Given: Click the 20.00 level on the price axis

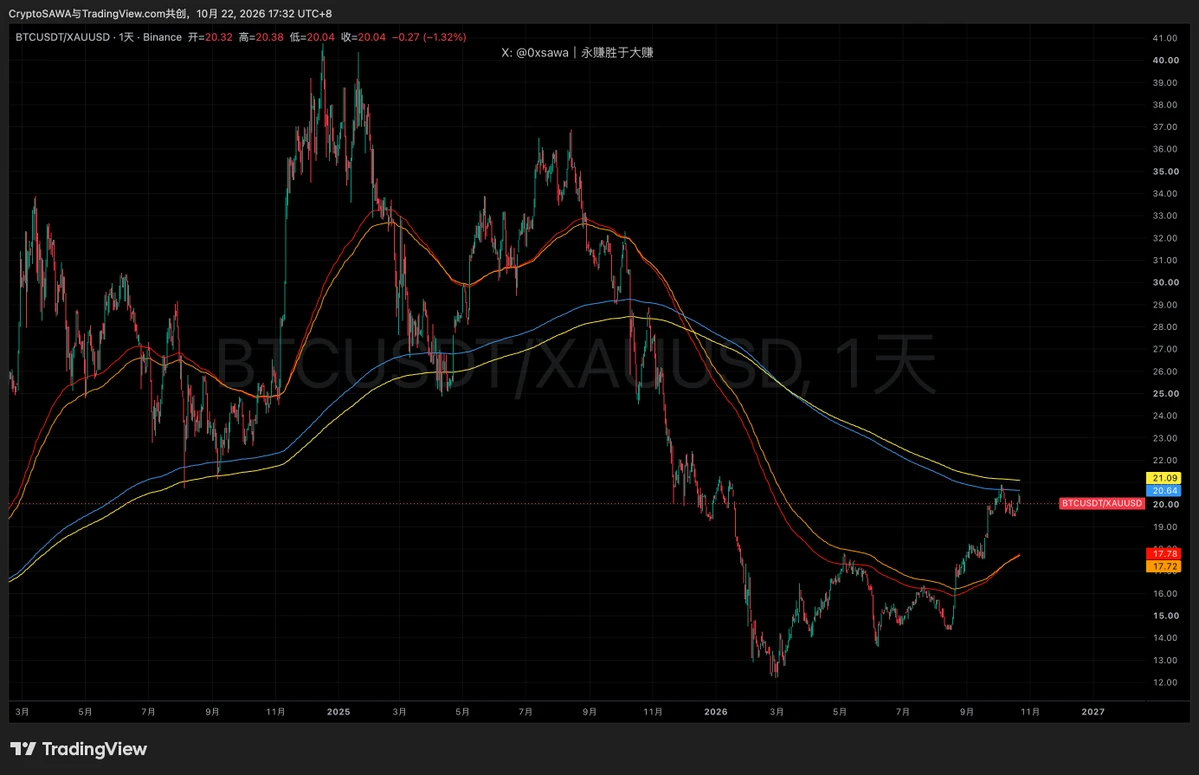Looking at the screenshot, I should (1165, 504).
